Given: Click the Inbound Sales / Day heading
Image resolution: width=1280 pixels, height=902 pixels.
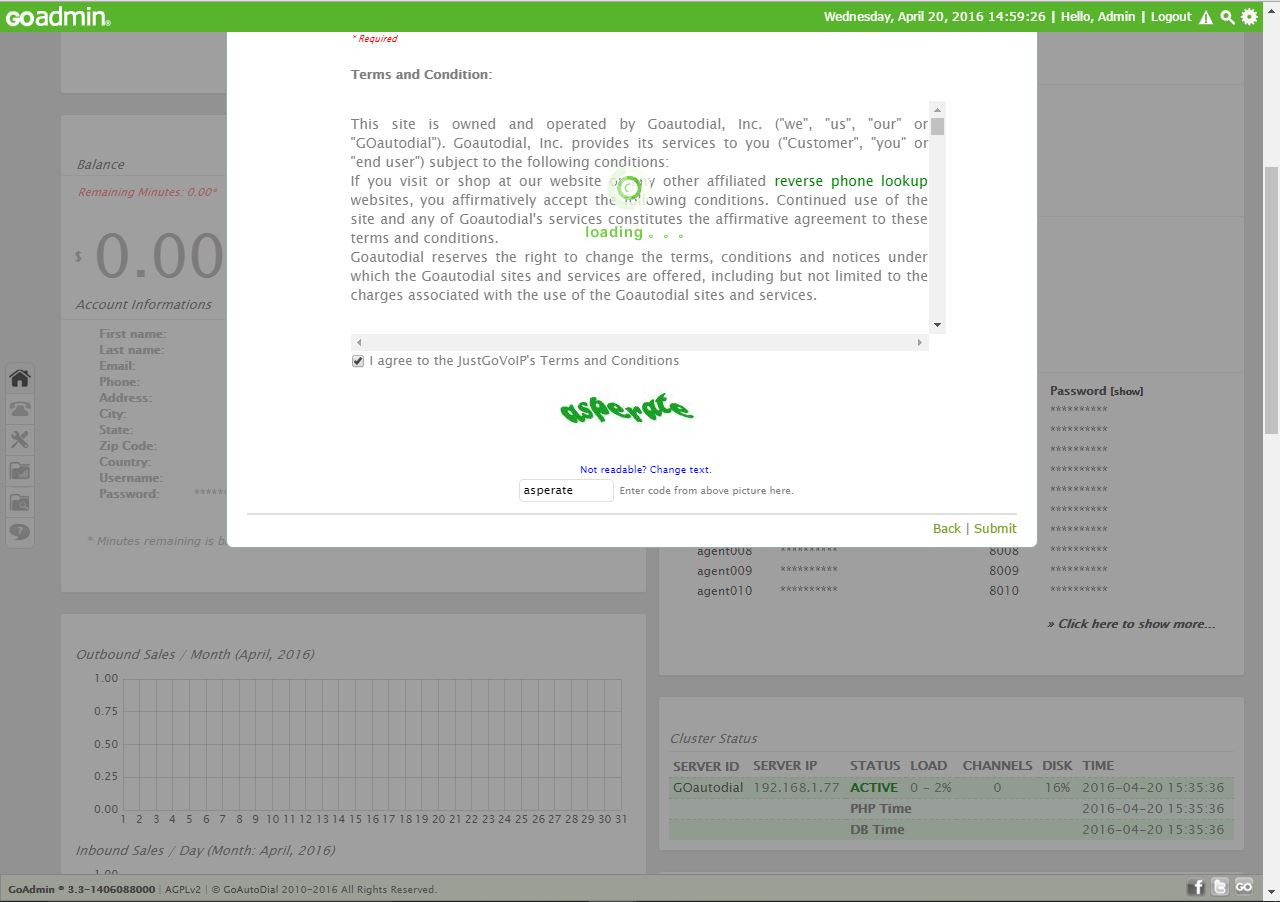Looking at the screenshot, I should [205, 851].
